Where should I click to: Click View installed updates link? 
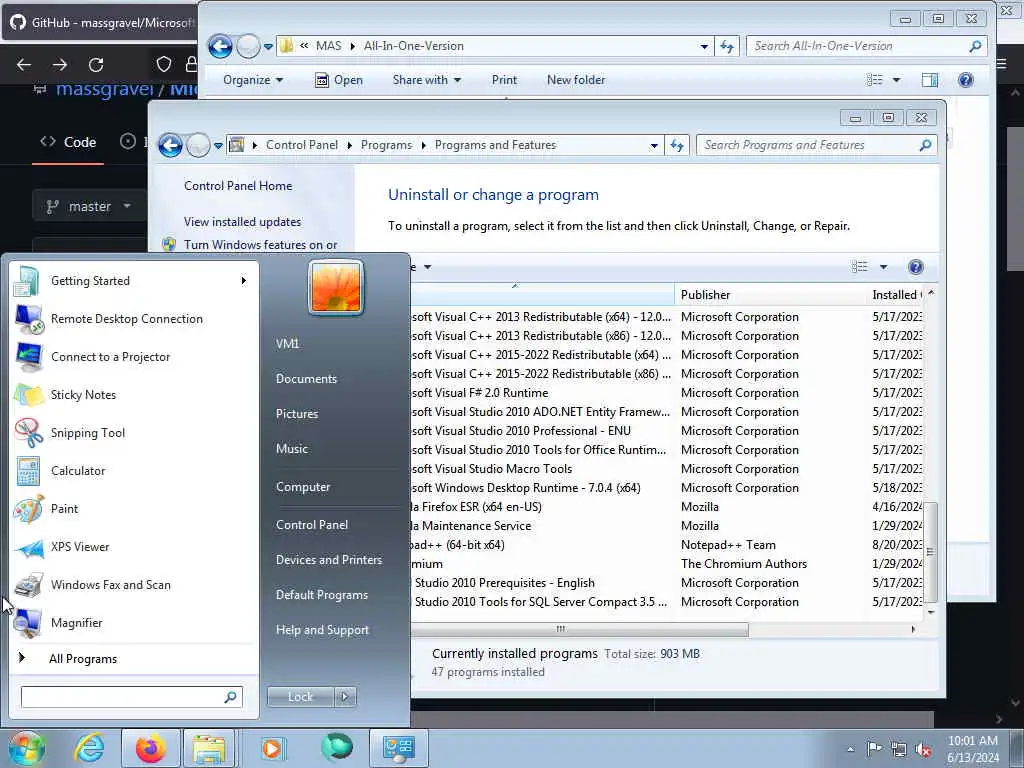[242, 221]
